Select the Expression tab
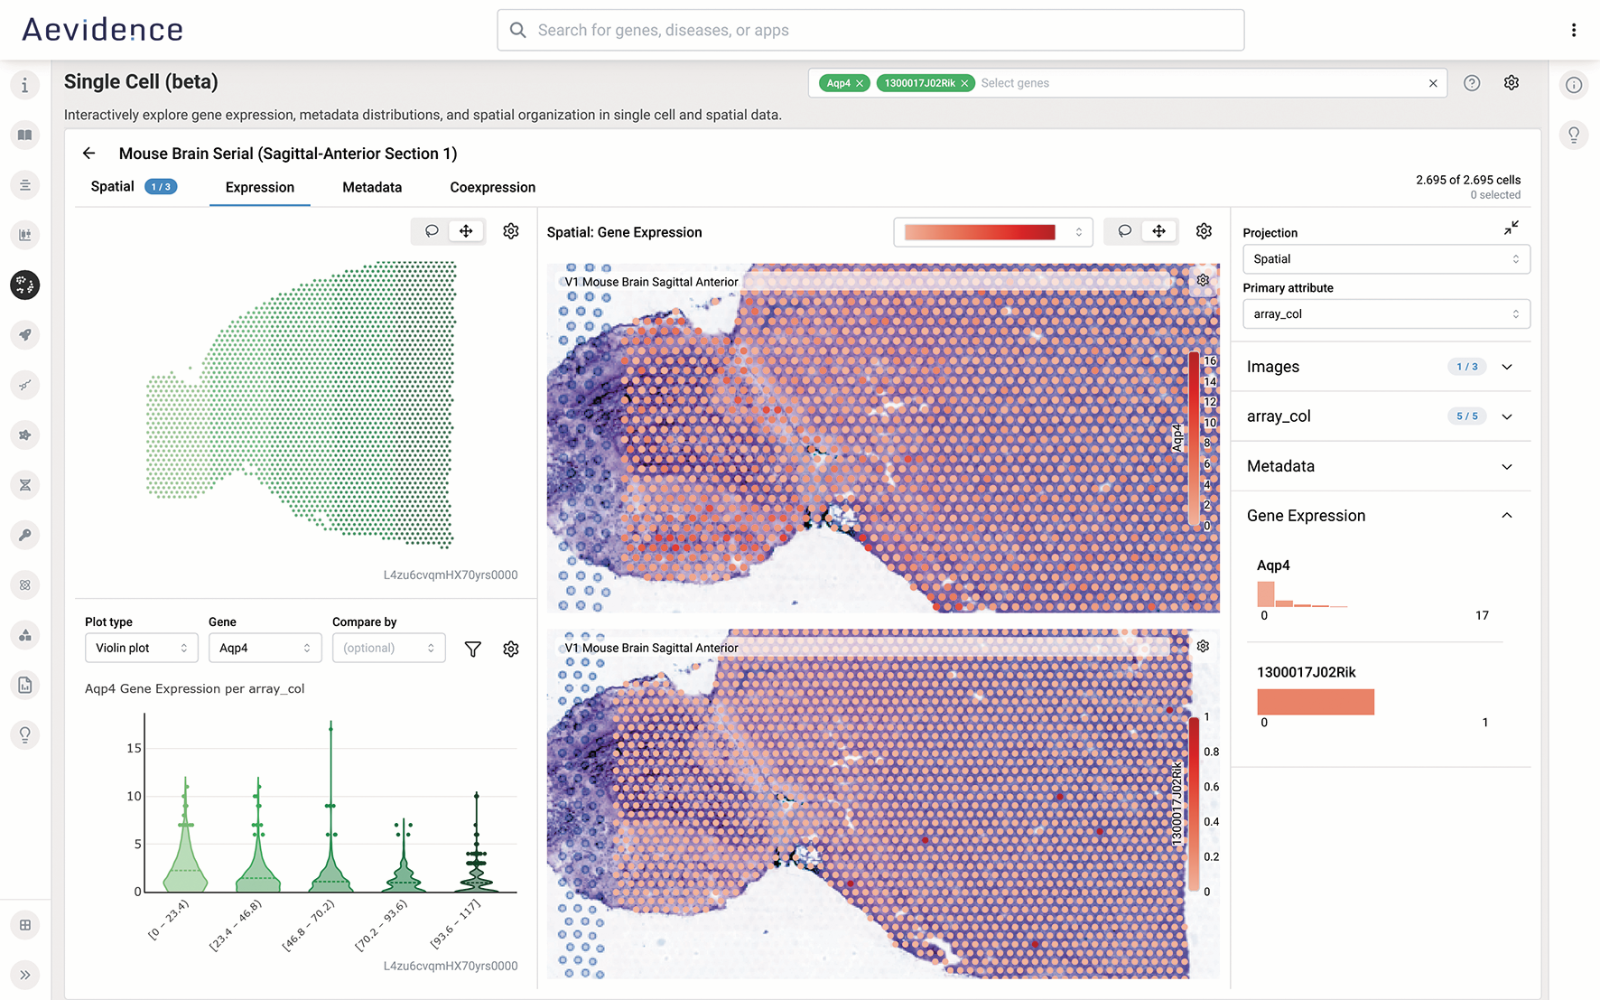 click(260, 187)
